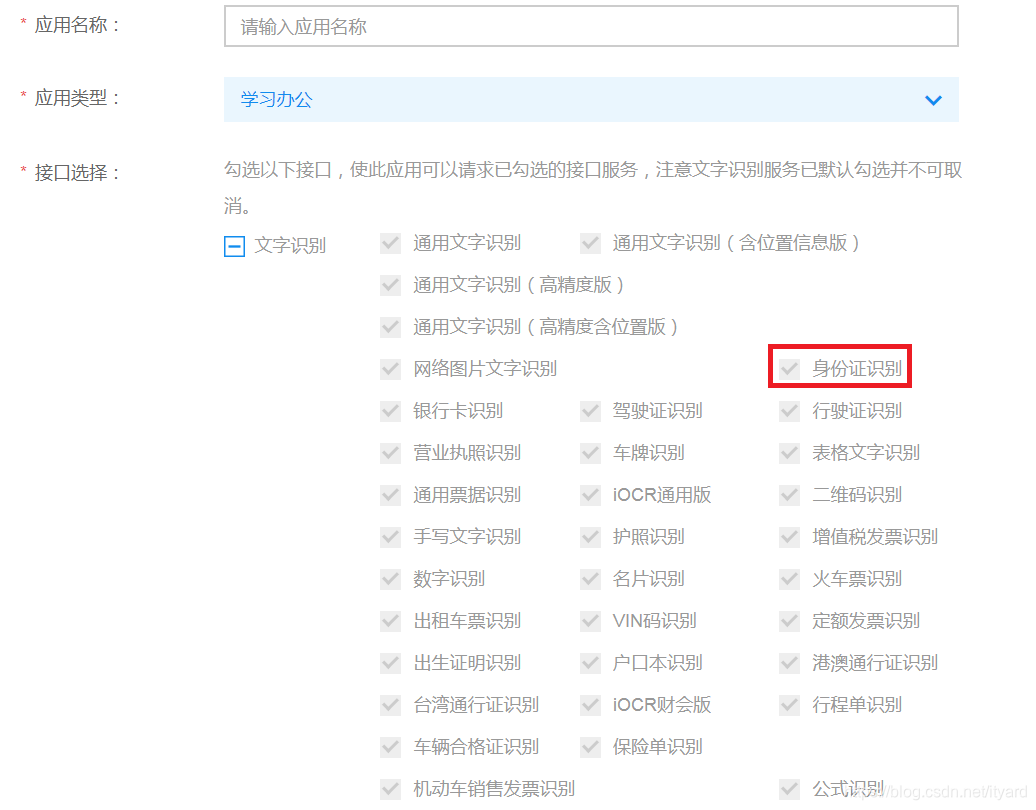Toggle 驾驶证识别 checkbox
1036x810 pixels.
[590, 411]
